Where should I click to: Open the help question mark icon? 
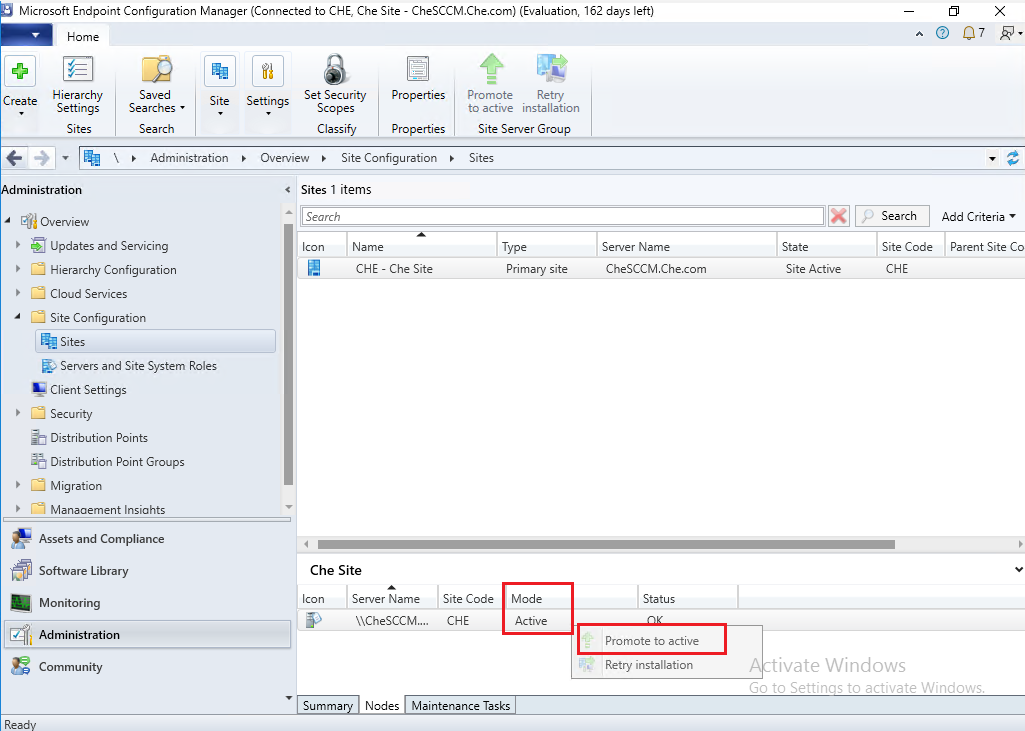942,33
